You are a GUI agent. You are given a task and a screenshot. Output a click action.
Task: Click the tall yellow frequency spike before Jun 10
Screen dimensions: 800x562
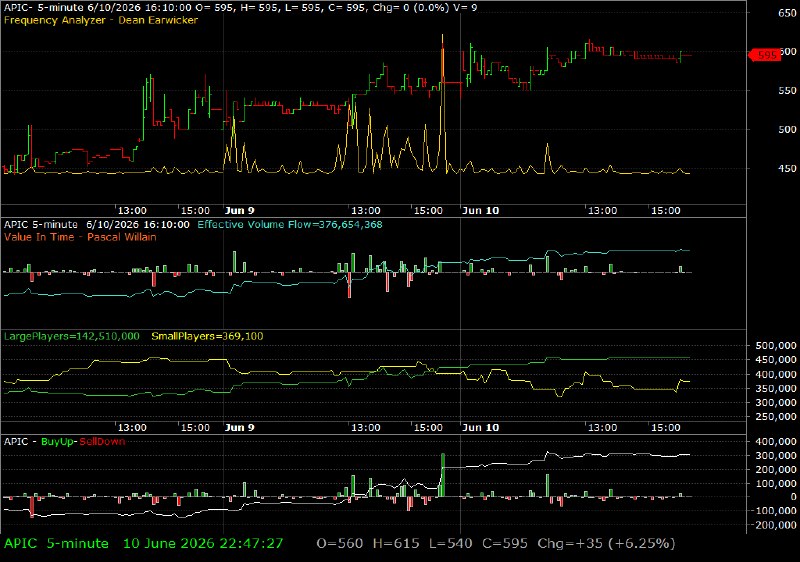pyautogui.click(x=442, y=102)
